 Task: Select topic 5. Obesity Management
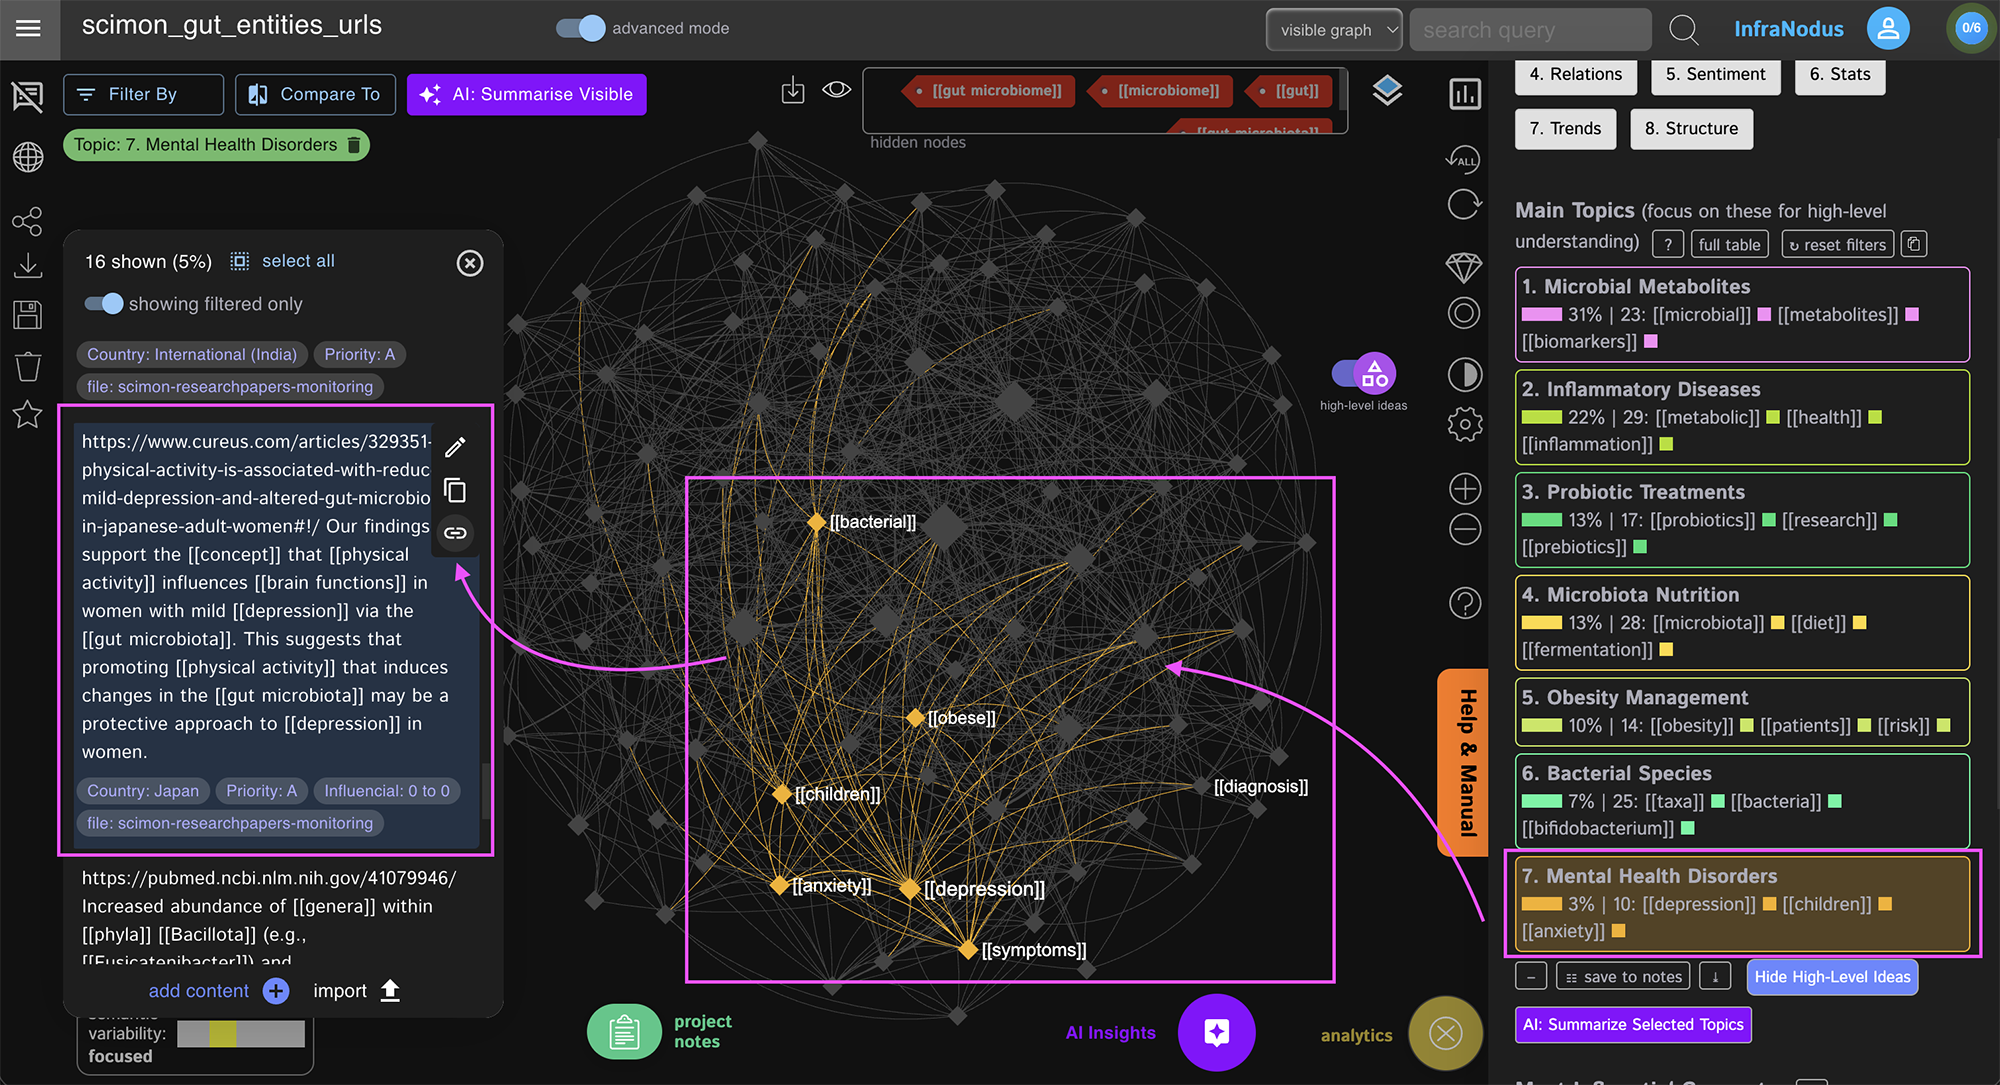[1742, 711]
